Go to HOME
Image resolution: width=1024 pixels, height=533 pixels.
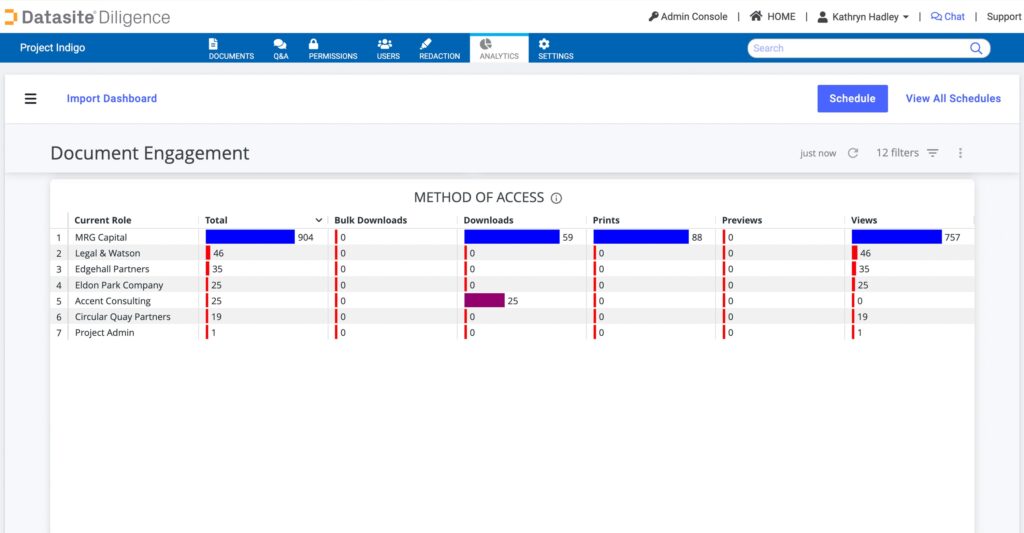pos(773,17)
